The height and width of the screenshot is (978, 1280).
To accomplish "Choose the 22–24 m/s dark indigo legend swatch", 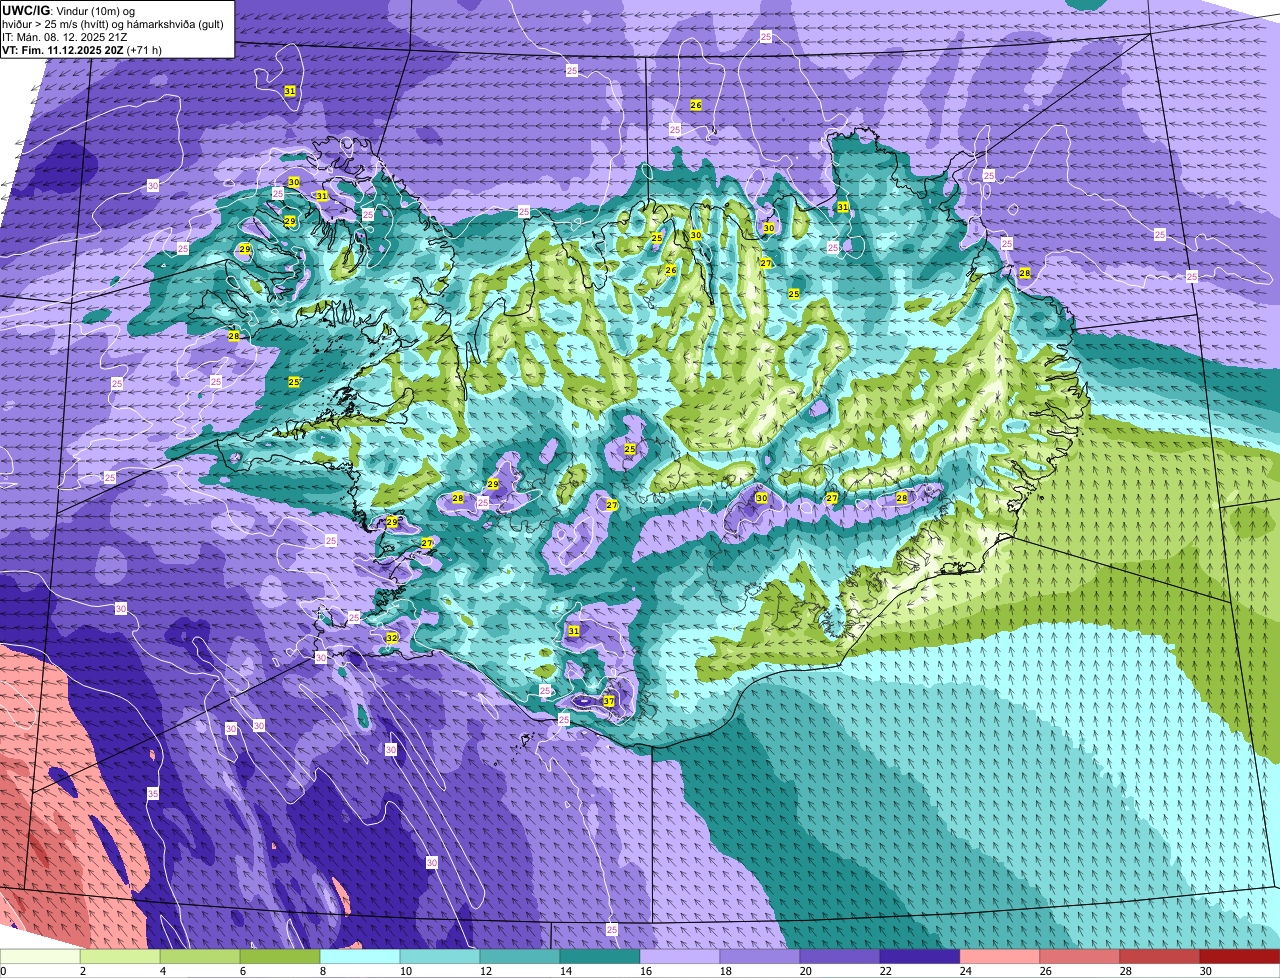I will (x=920, y=956).
